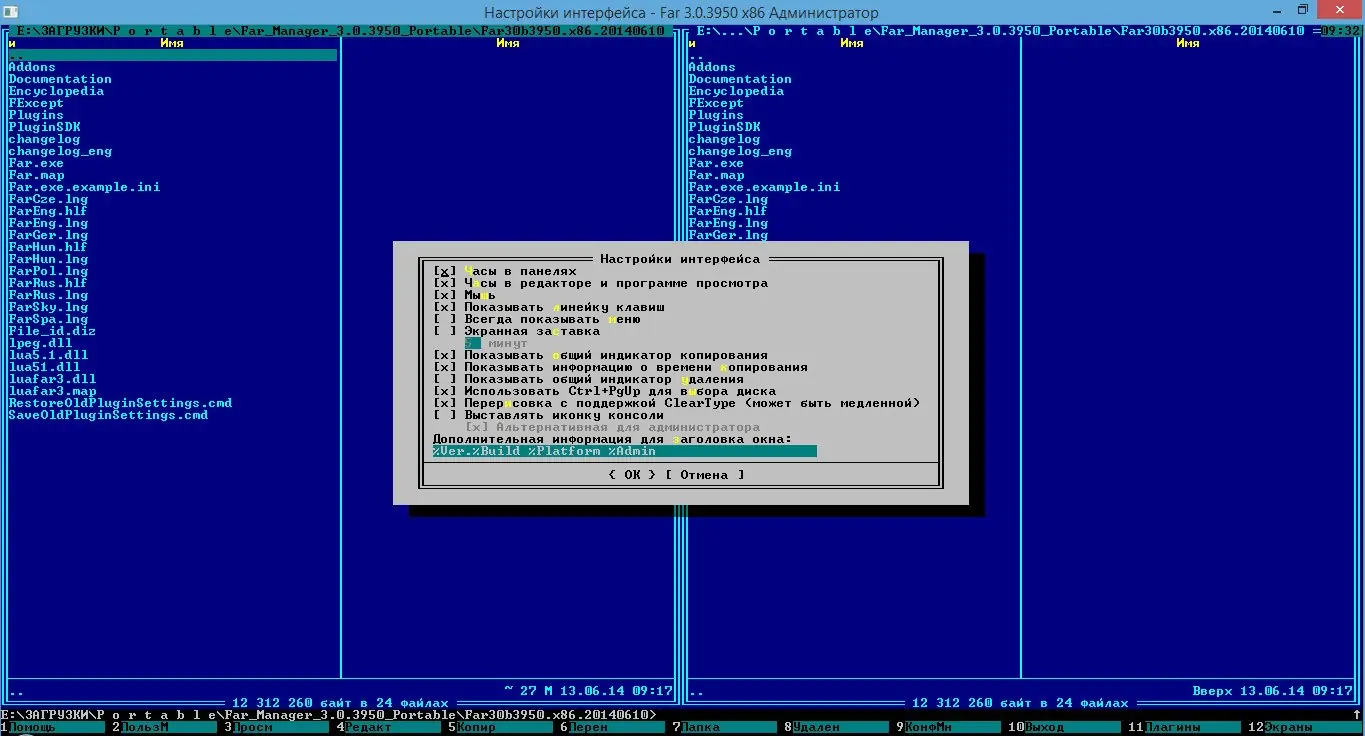Image resolution: width=1365 pixels, height=736 pixels.
Task: Close the Far Manager window
Action: [x=1338, y=10]
